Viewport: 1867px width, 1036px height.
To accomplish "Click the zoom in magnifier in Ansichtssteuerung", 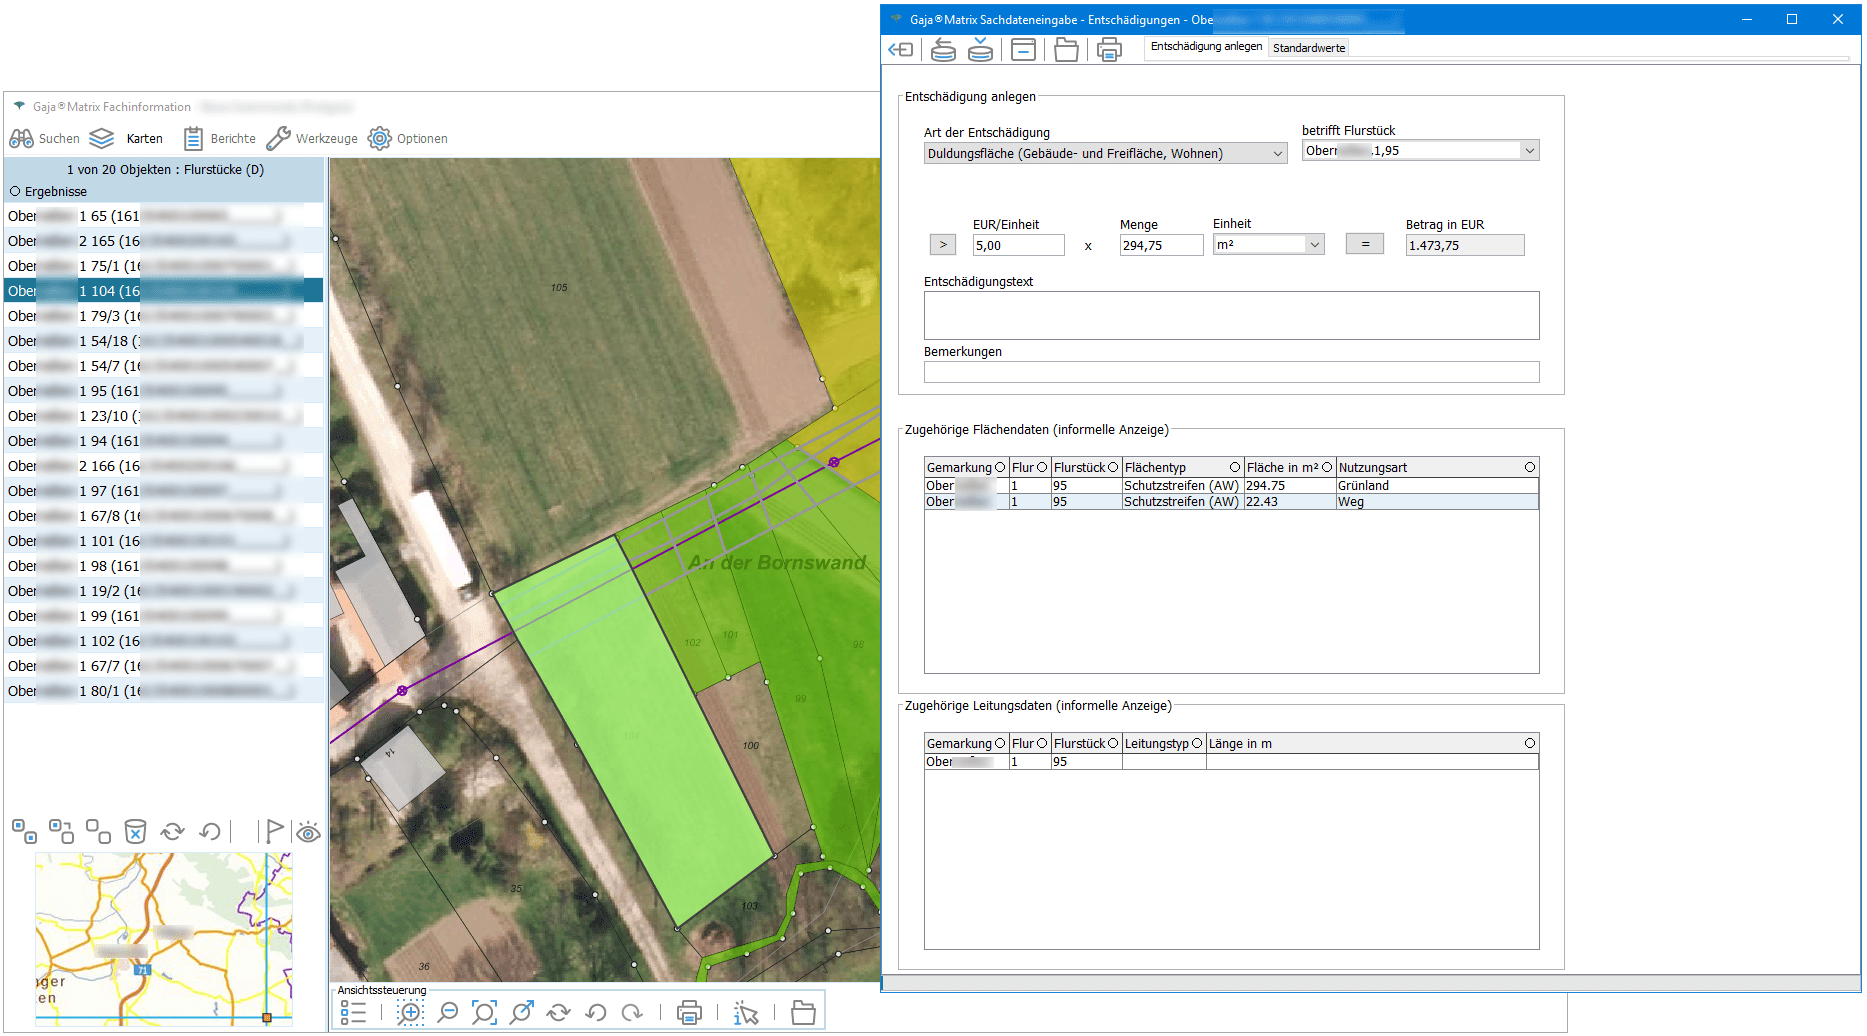I will (410, 1013).
